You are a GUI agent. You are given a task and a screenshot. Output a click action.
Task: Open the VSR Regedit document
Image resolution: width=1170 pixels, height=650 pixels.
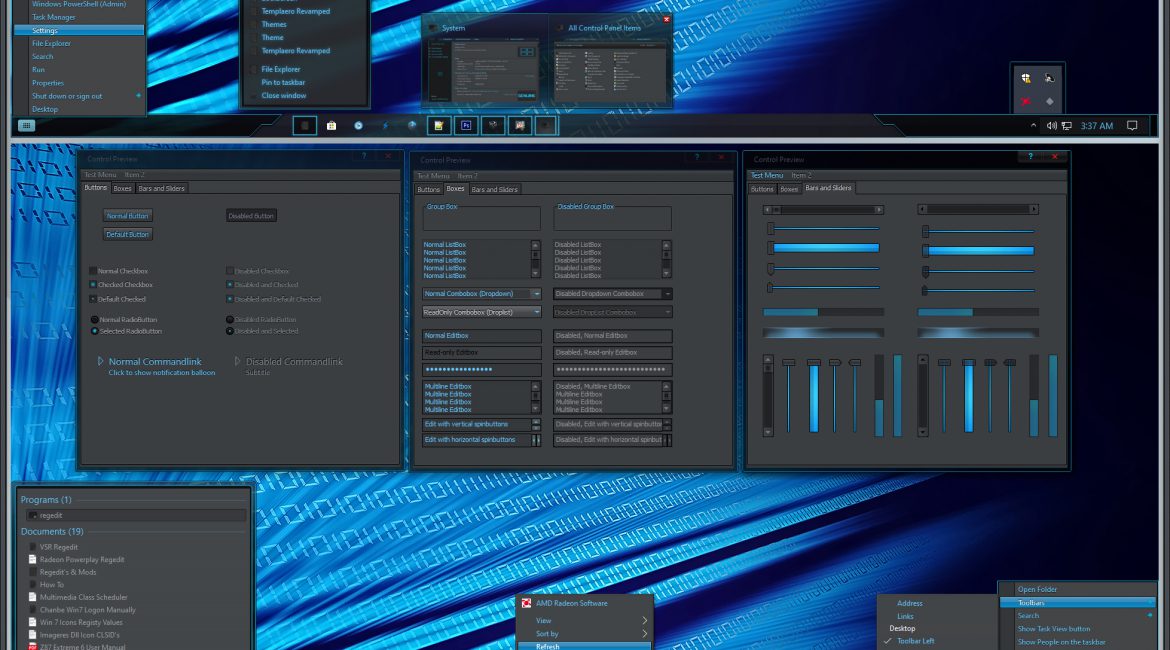click(58, 547)
